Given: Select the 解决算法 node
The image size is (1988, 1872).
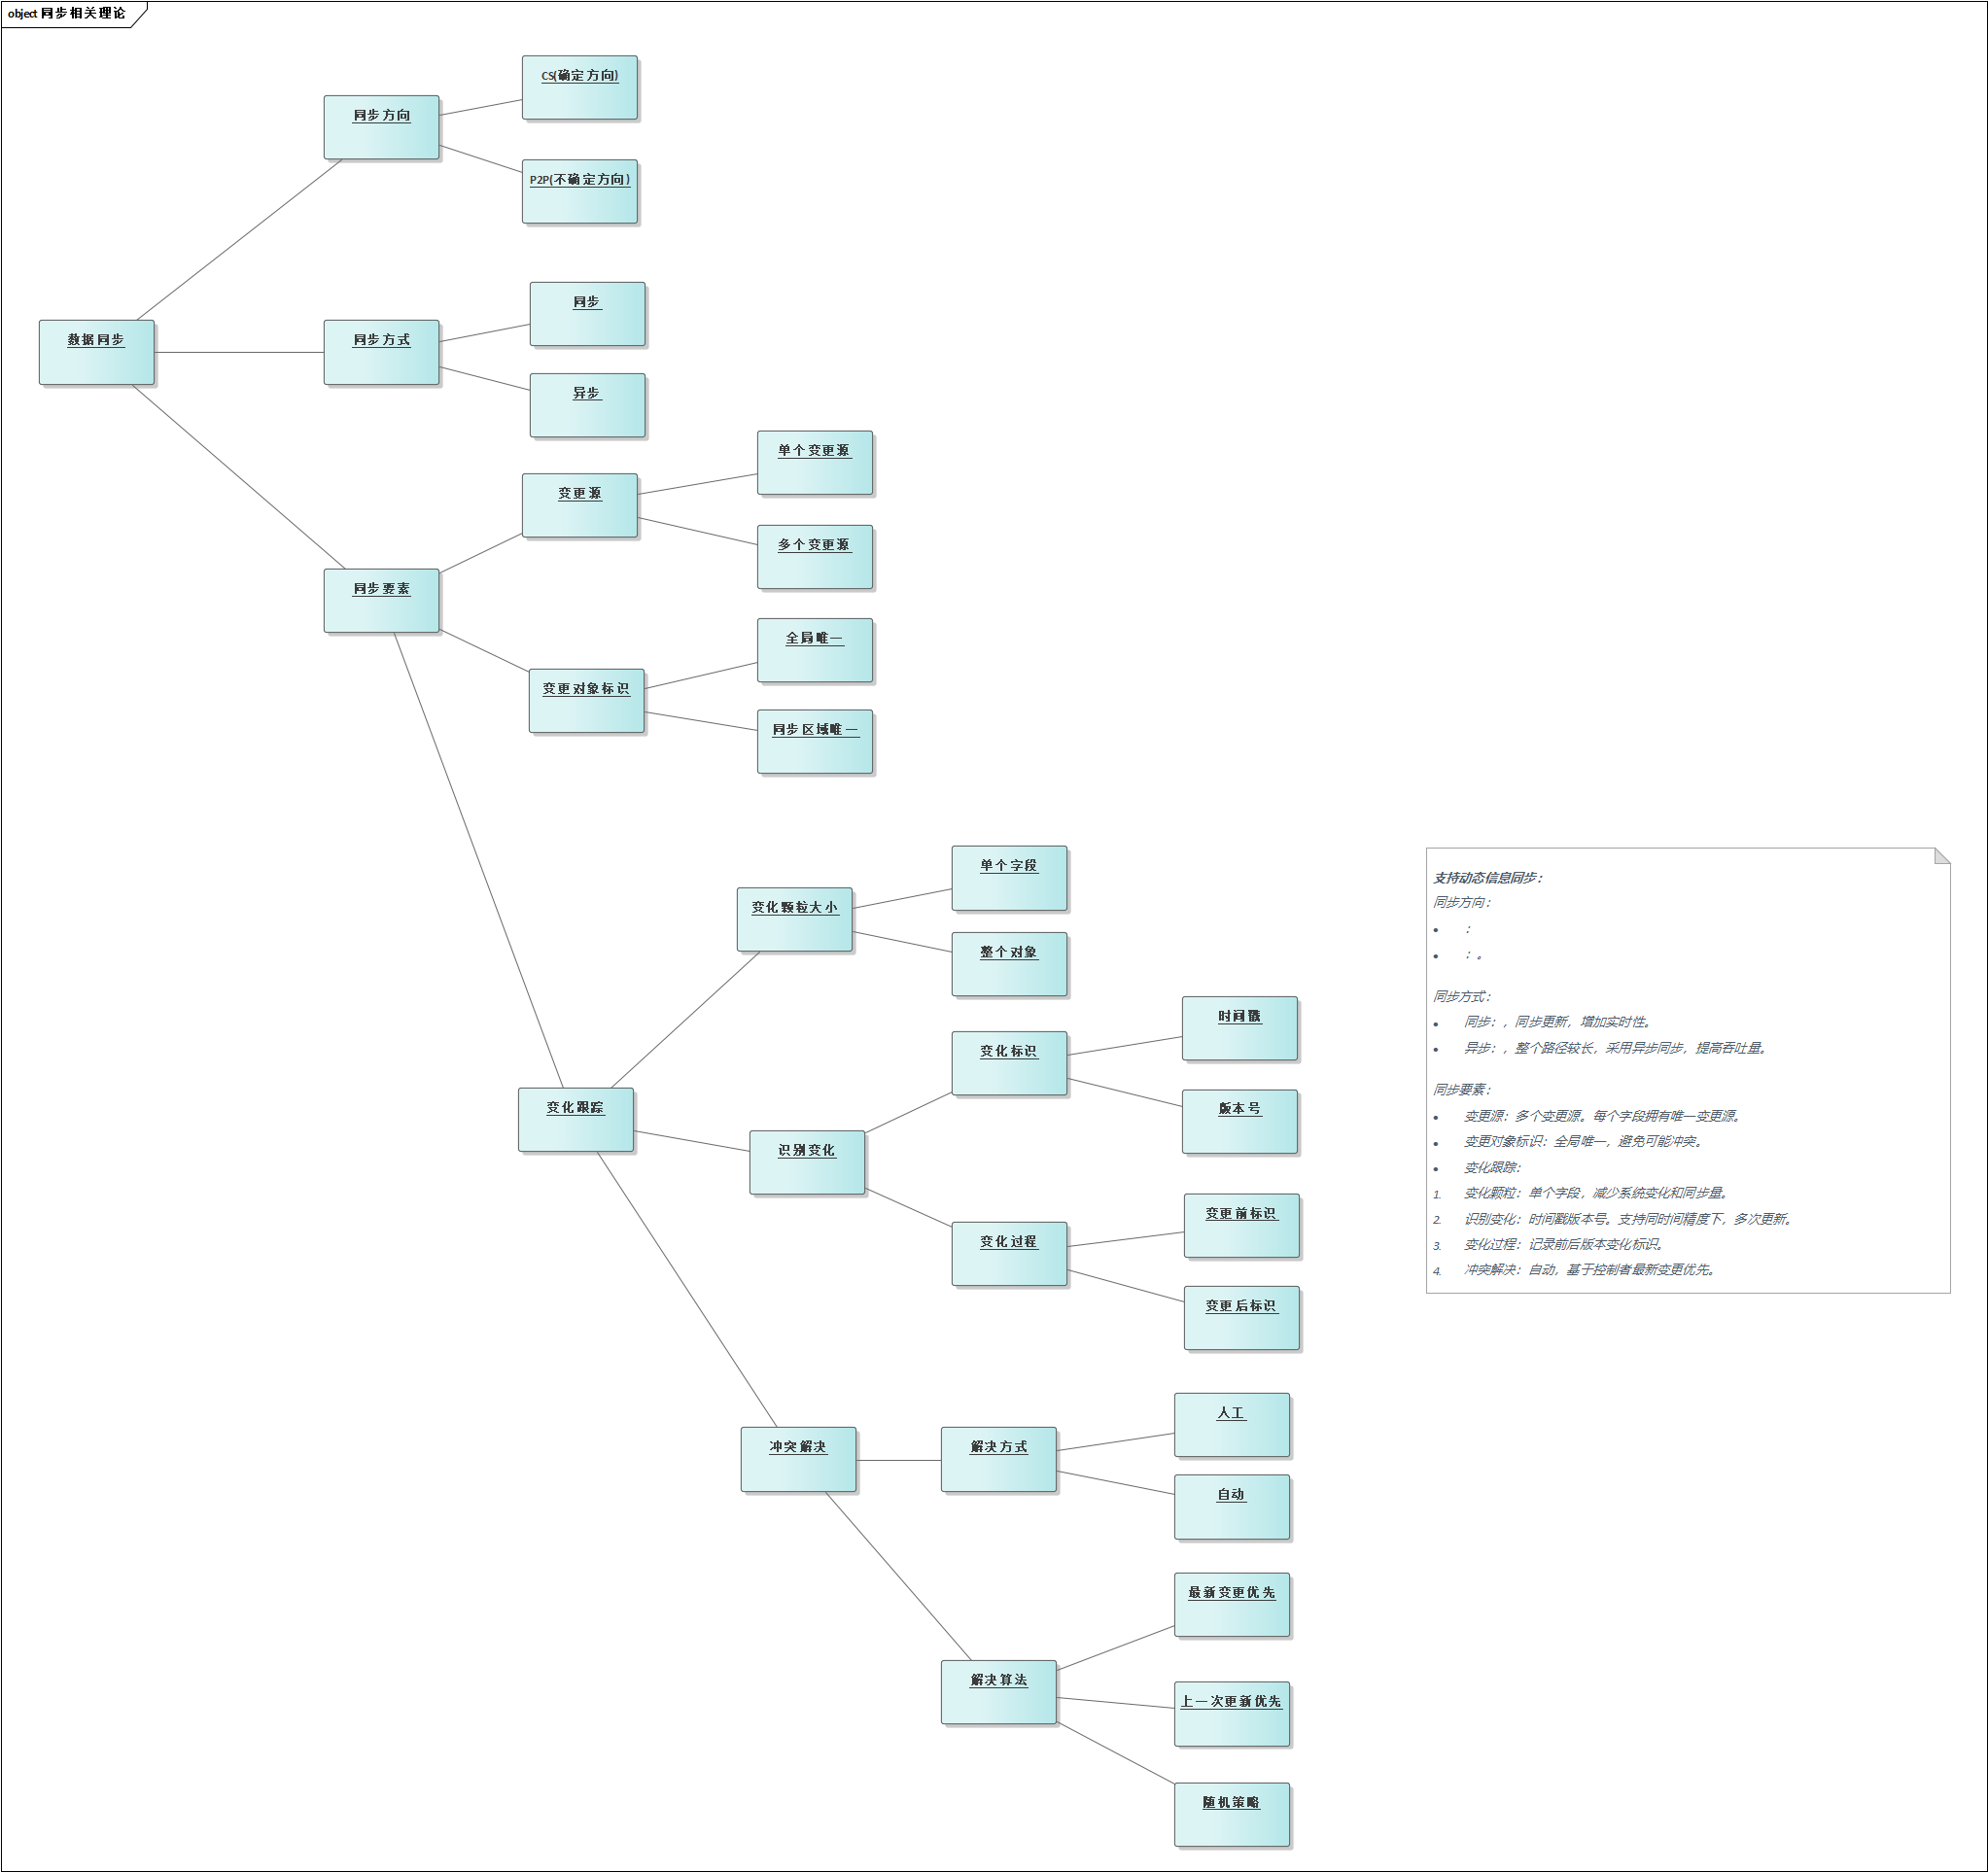Looking at the screenshot, I should (999, 1692).
